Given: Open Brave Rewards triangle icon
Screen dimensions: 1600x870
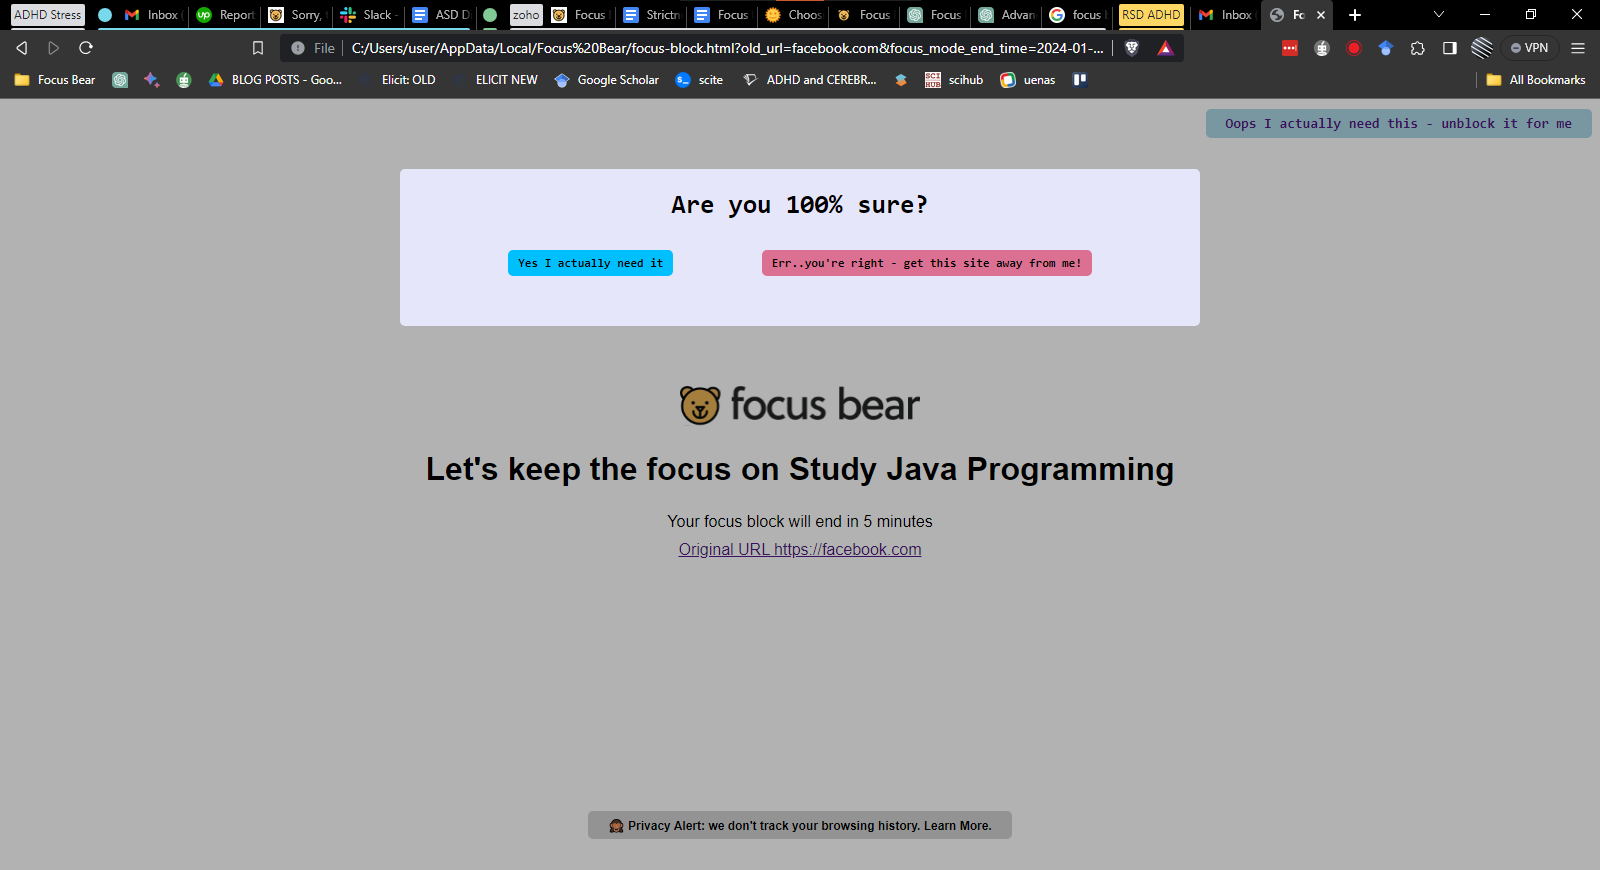Looking at the screenshot, I should [x=1165, y=48].
